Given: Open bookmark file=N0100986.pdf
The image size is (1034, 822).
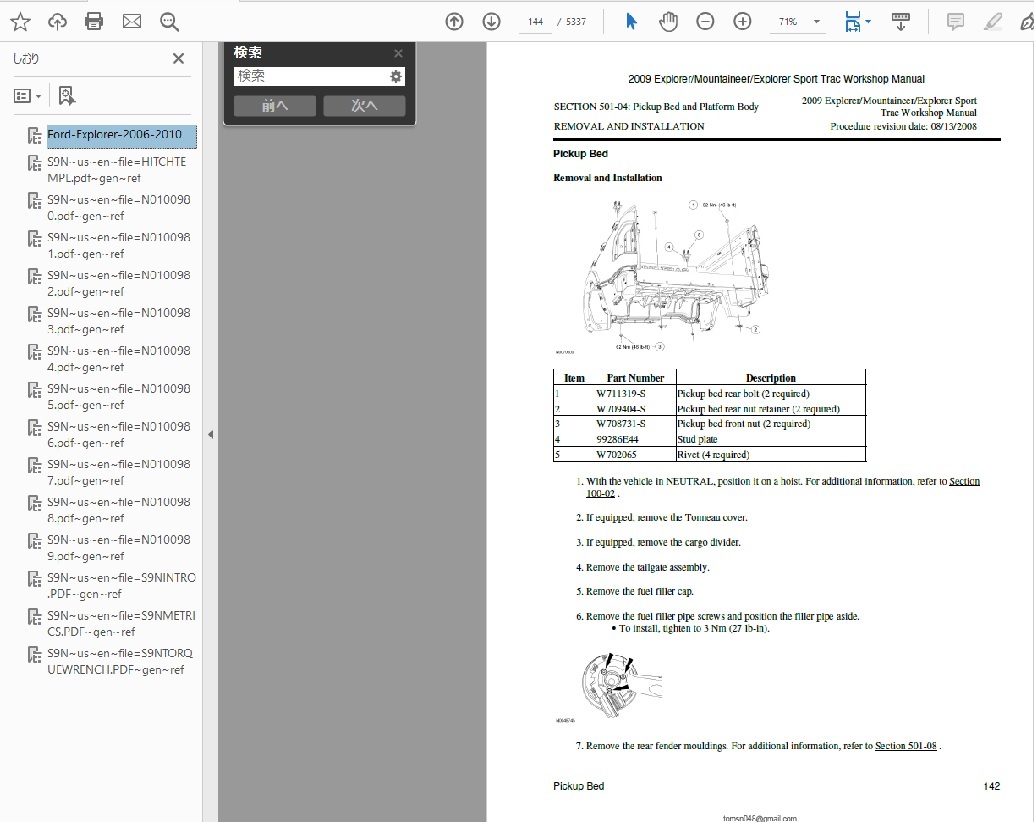Looking at the screenshot, I should [x=119, y=434].
